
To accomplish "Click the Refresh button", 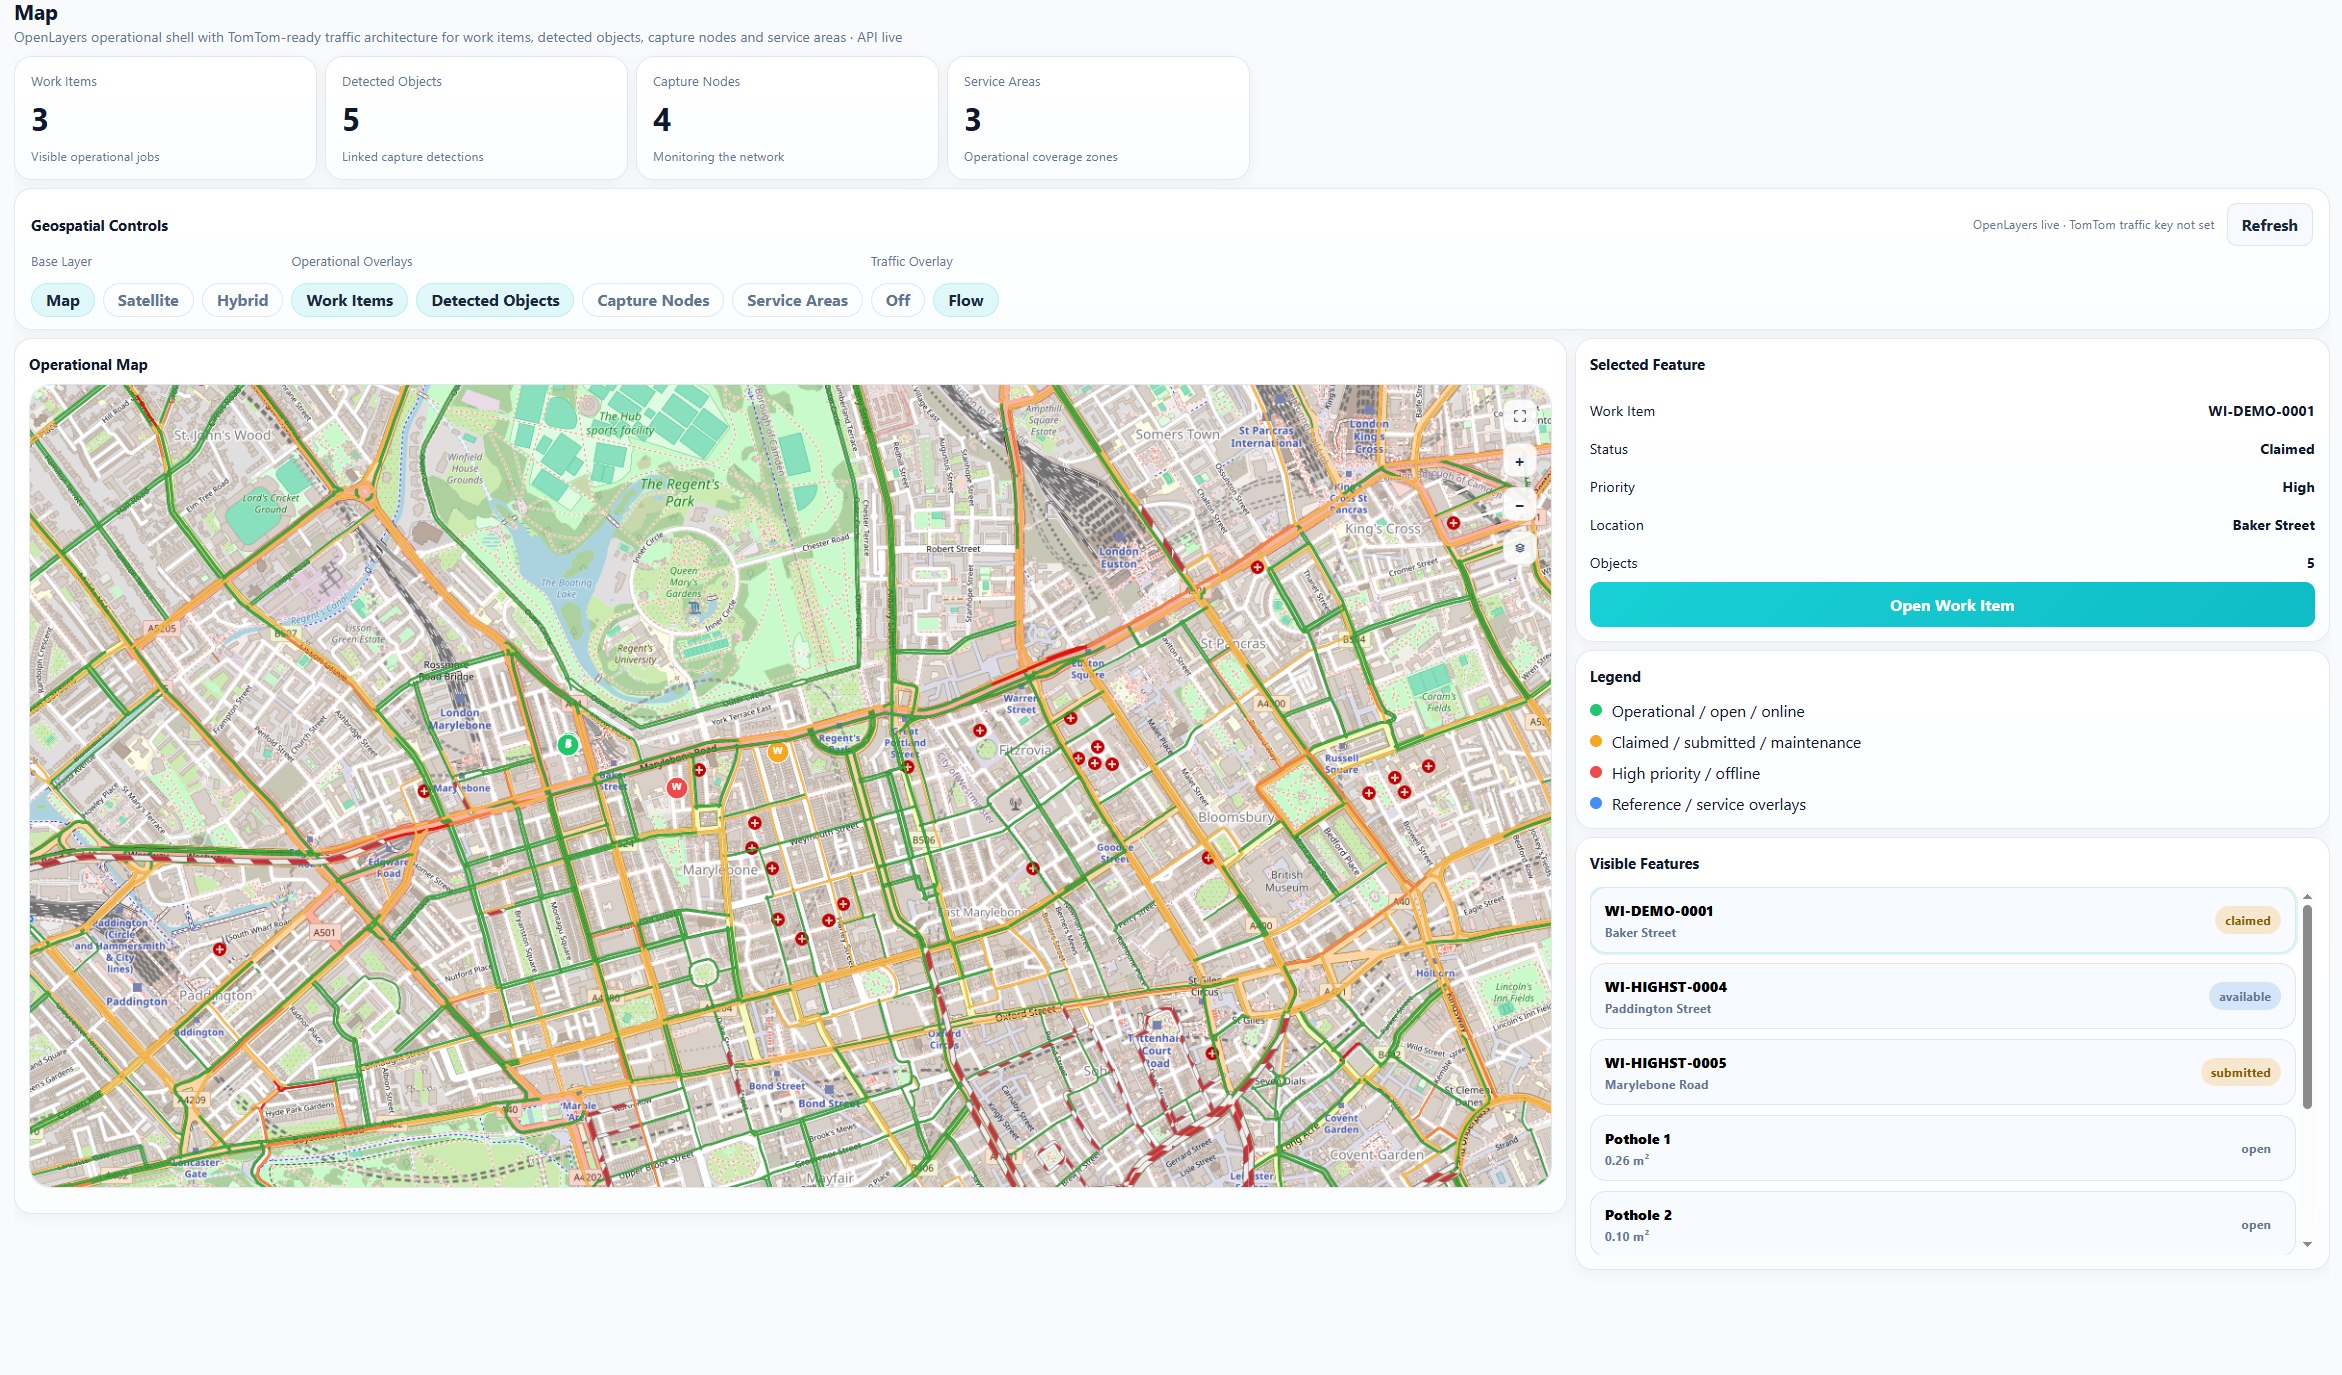I will coord(2269,225).
